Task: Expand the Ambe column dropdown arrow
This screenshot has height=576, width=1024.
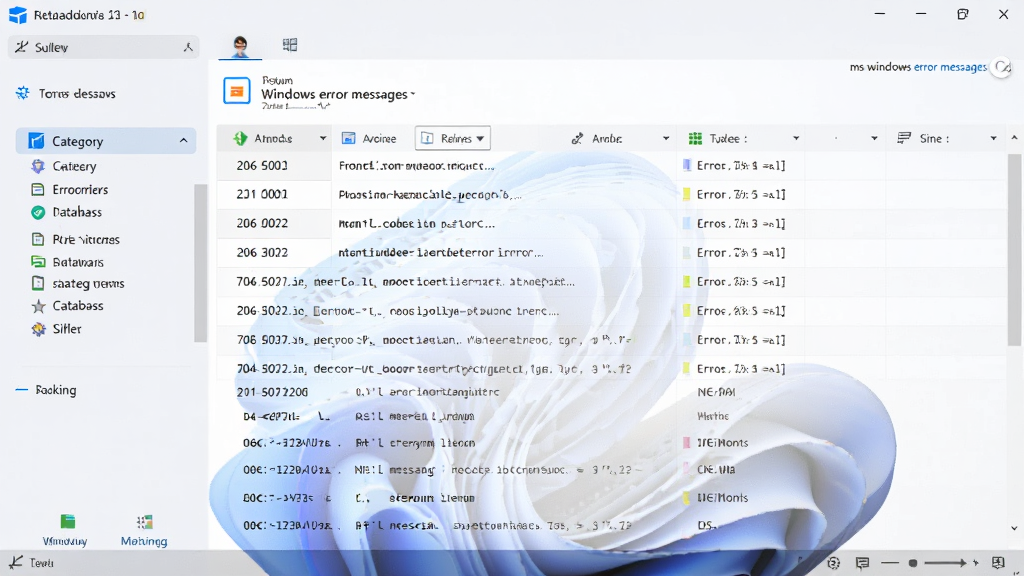Action: 665,138
